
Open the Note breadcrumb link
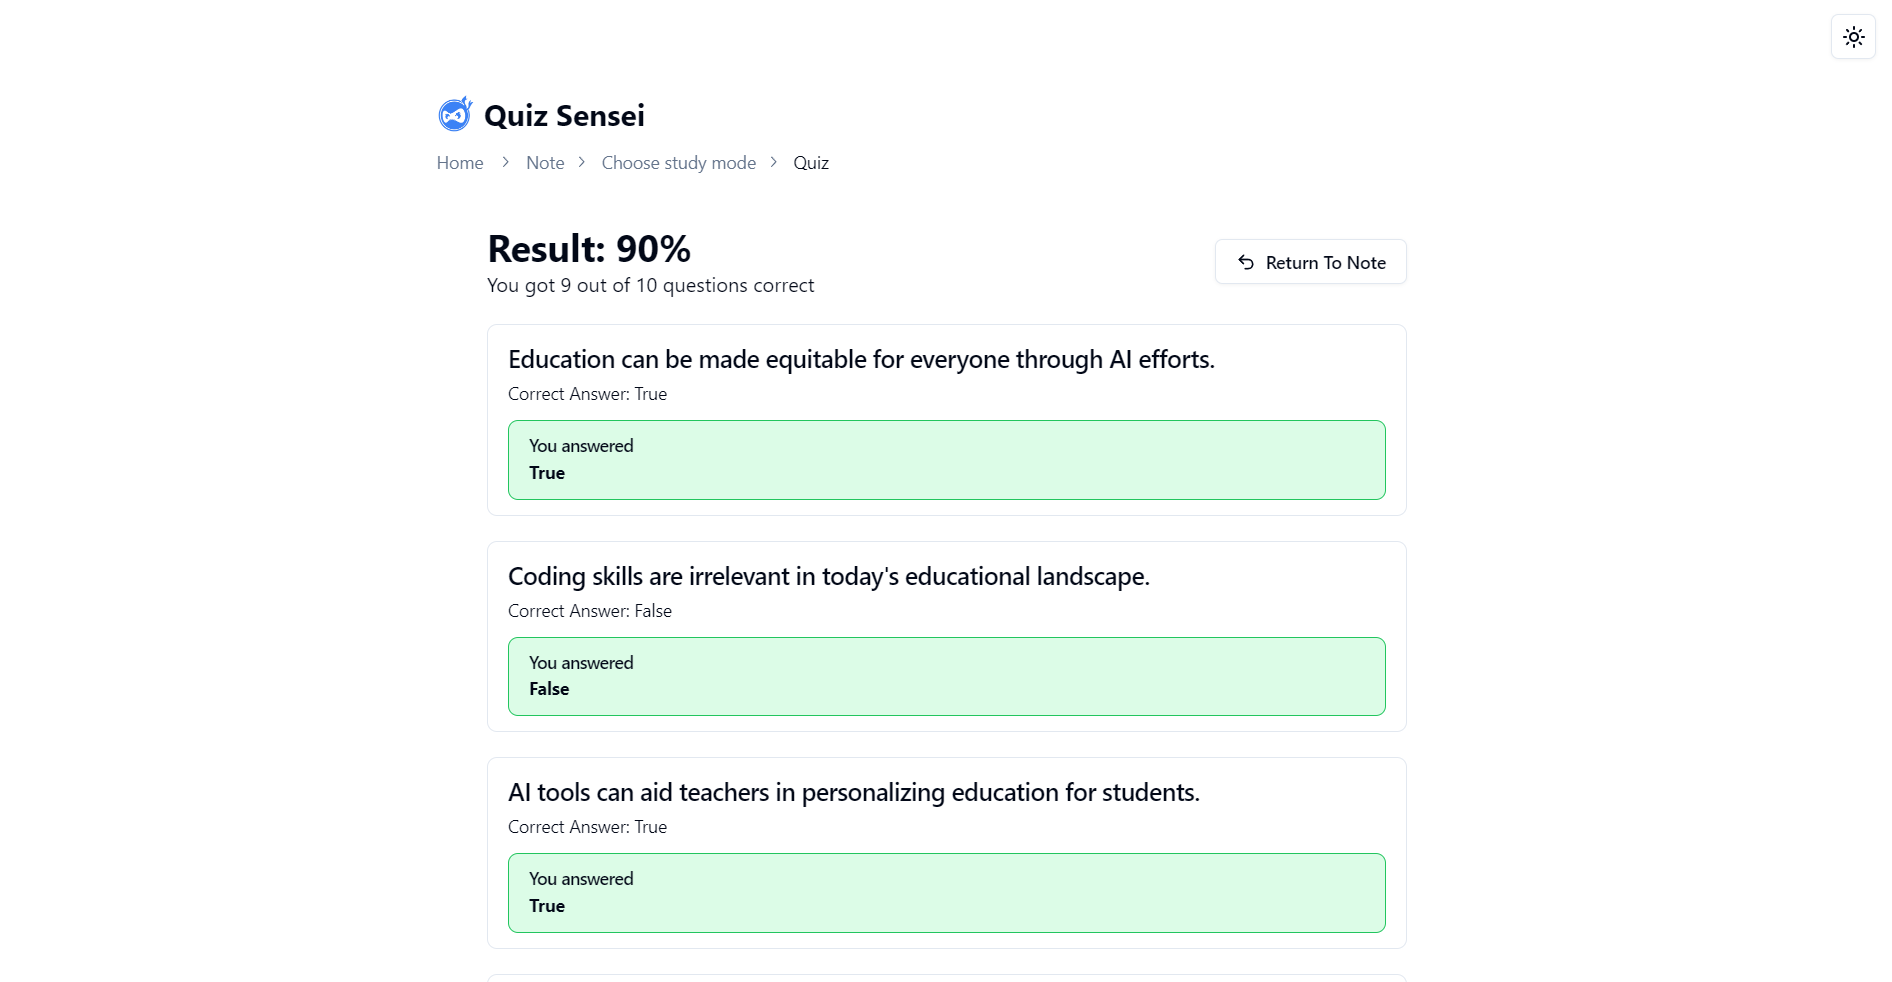pos(545,163)
